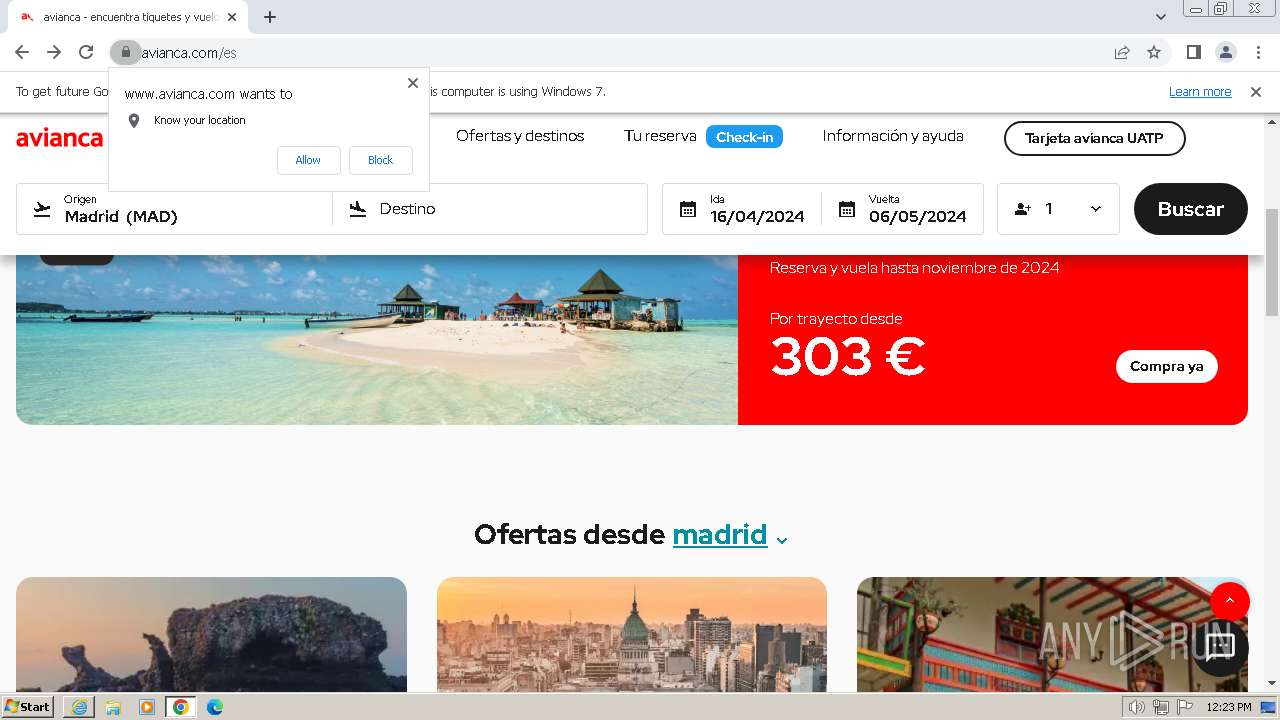This screenshot has height=720, width=1280.
Task: Open the colorful balcony destination card
Action: pos(1052,634)
